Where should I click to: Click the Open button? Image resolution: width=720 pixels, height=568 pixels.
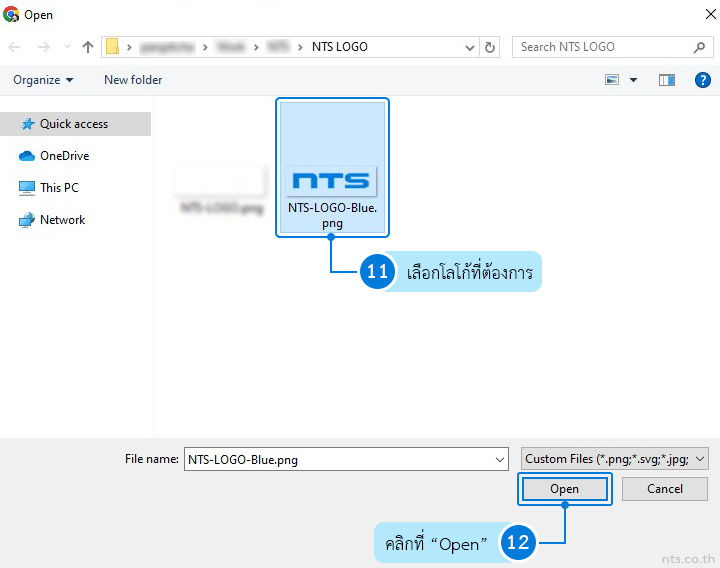[x=564, y=489]
